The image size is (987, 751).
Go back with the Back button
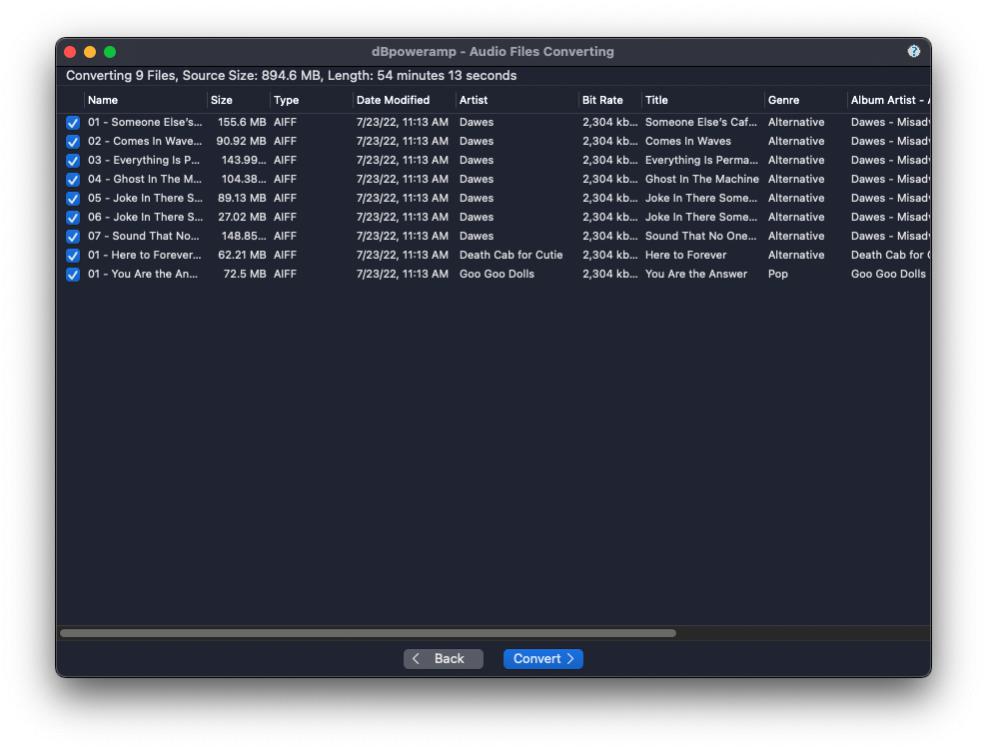click(x=443, y=658)
